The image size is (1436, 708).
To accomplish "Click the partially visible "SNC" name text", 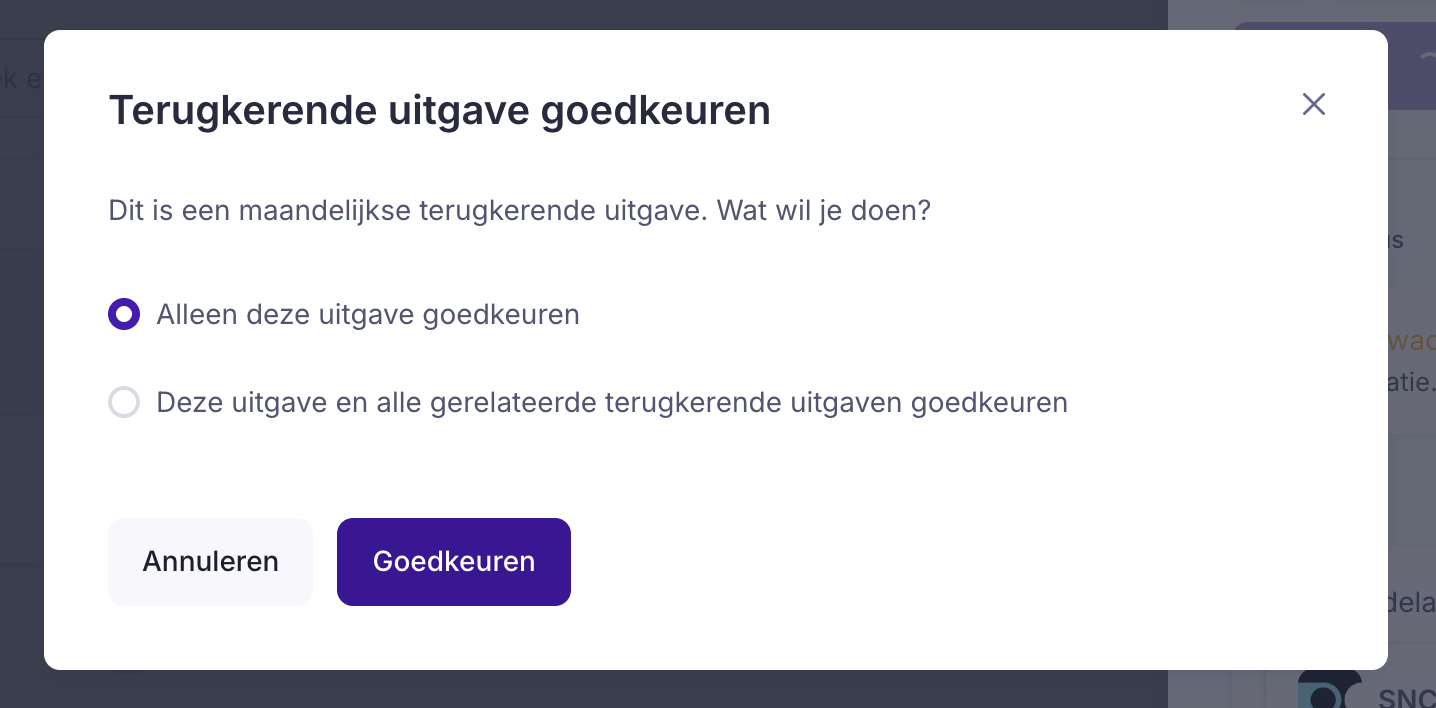I will coord(1406,698).
